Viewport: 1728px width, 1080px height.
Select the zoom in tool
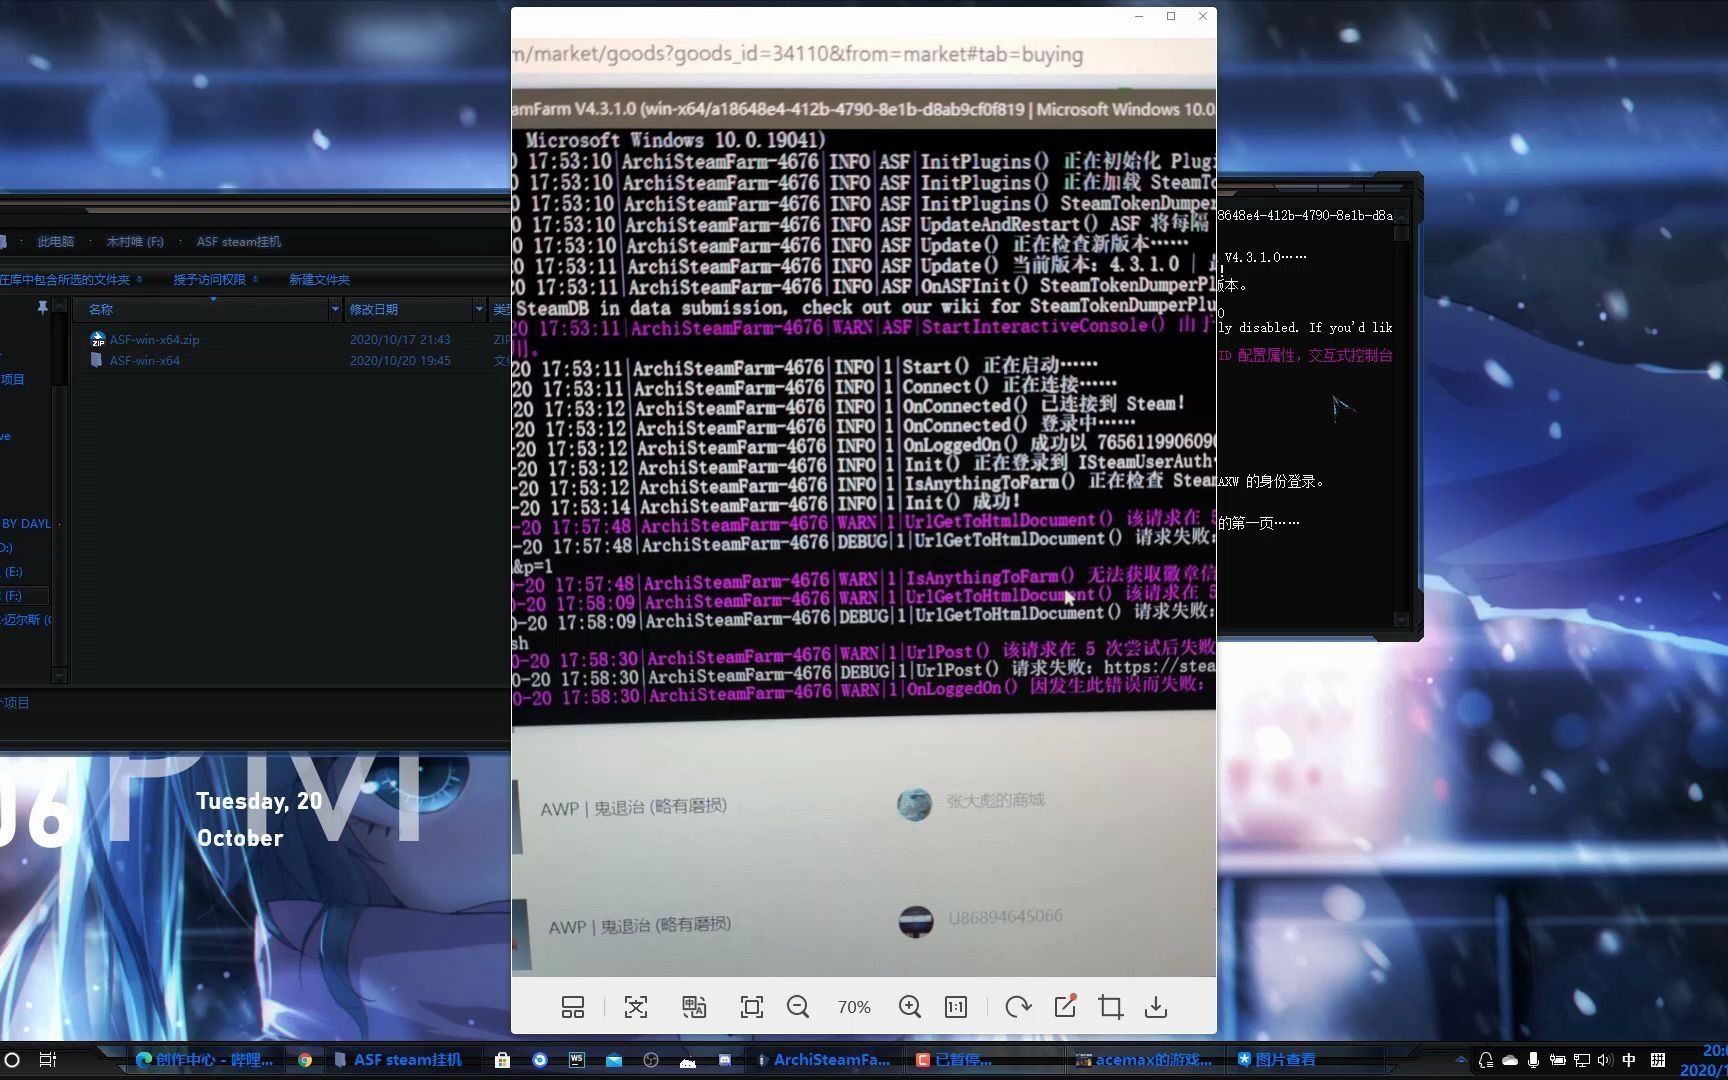[x=910, y=1007]
